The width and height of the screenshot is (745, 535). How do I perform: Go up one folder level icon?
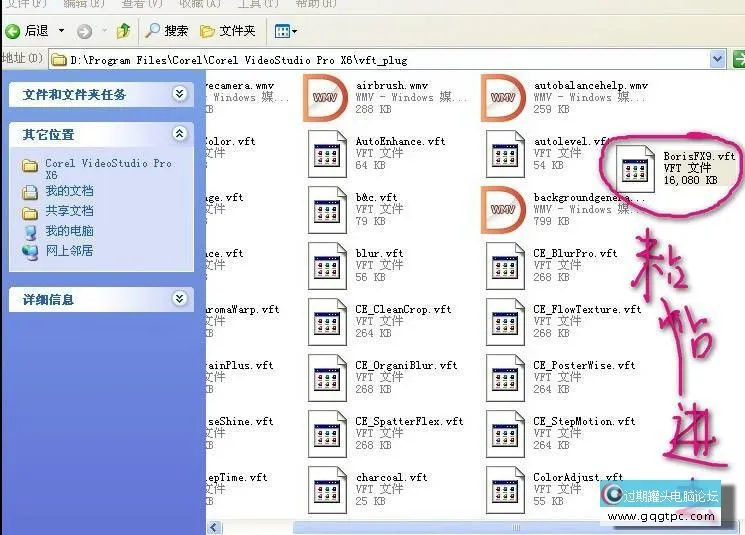click(x=123, y=31)
